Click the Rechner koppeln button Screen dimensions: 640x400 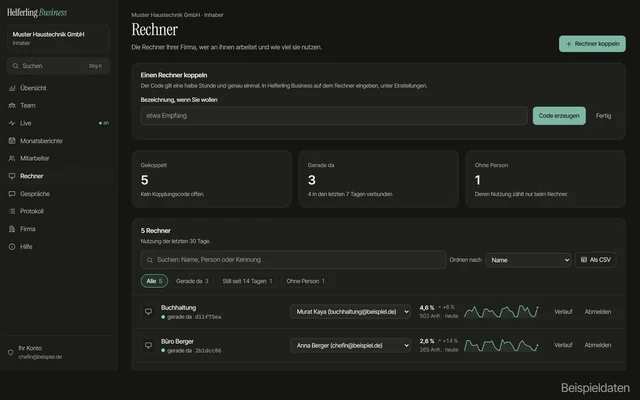(x=592, y=44)
